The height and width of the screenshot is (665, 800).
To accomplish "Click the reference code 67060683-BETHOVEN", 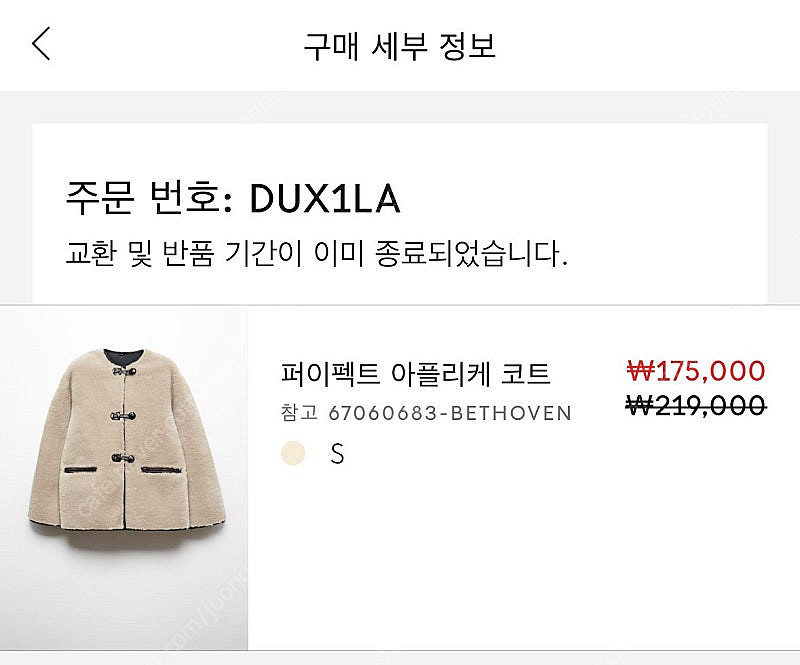I will [450, 413].
